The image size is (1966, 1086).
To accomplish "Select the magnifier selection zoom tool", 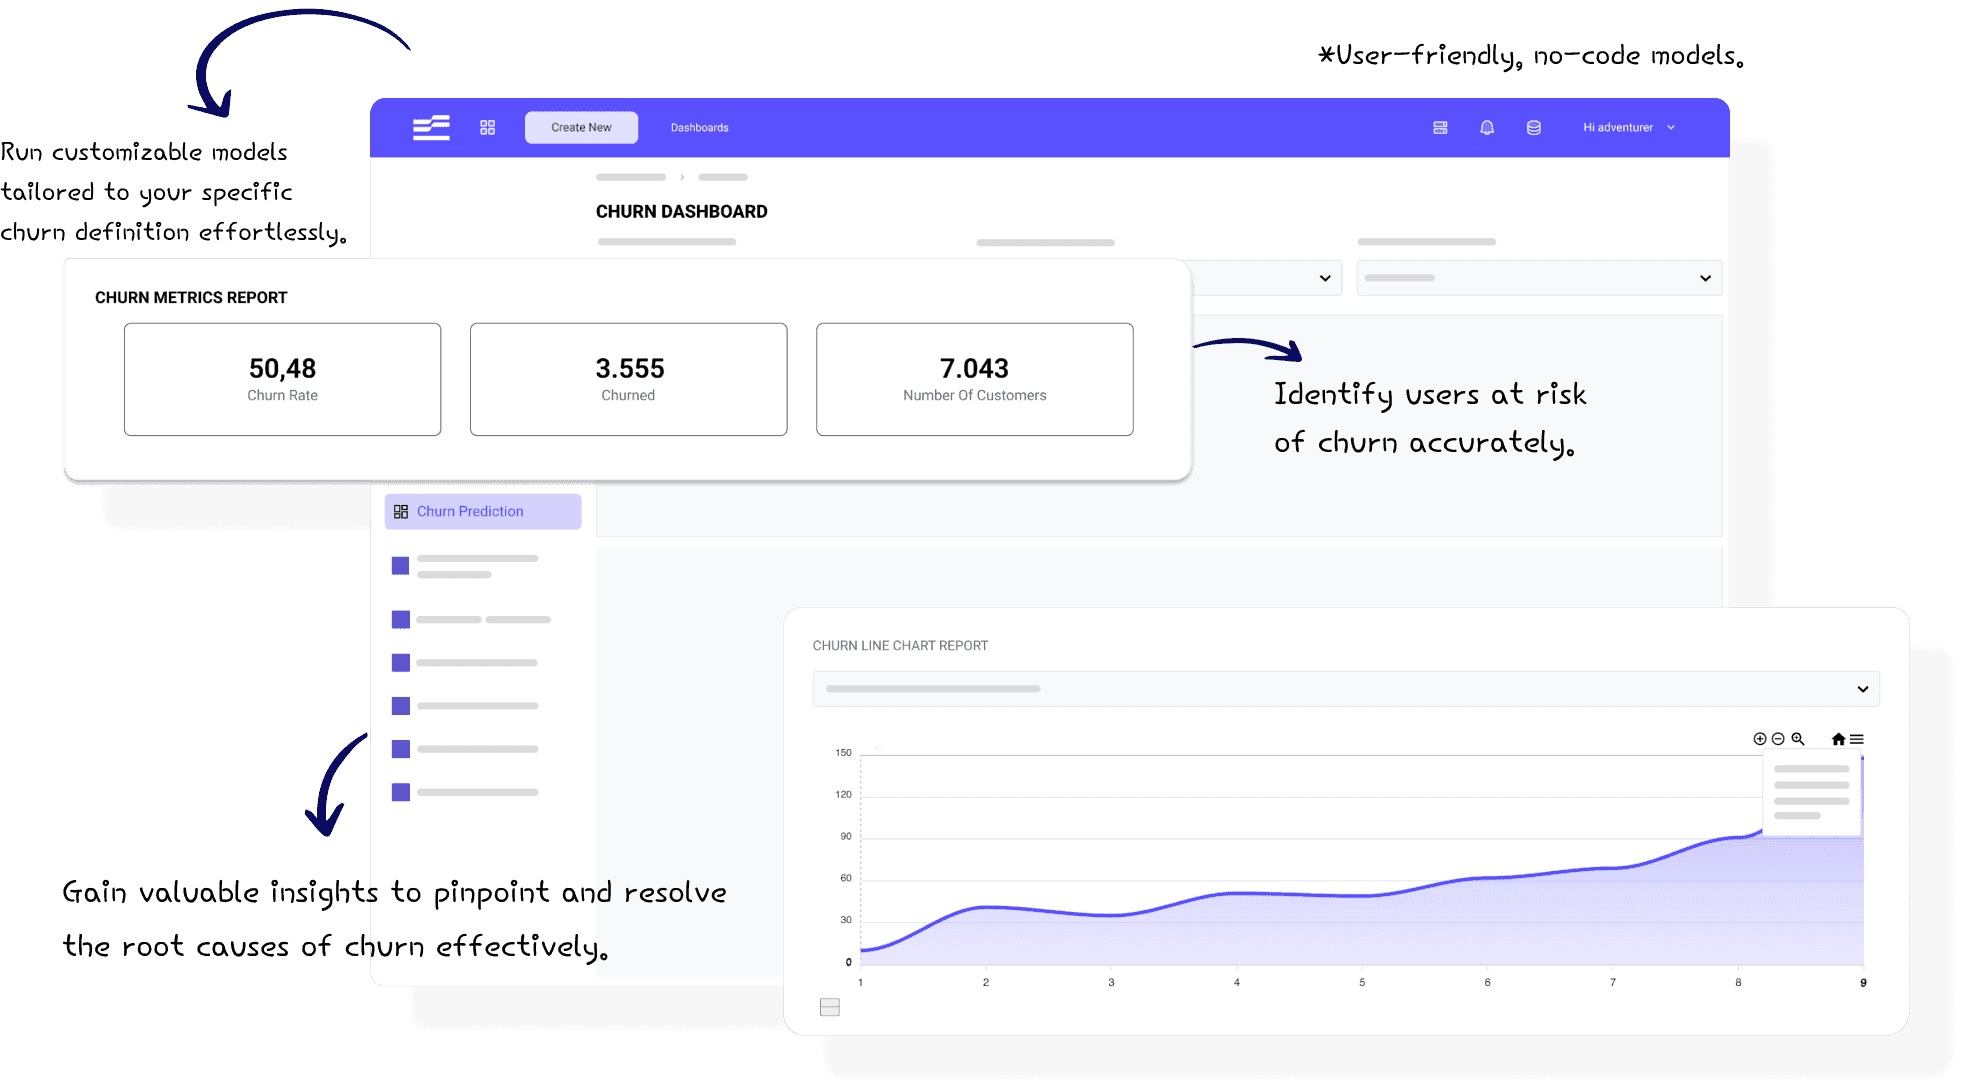I will (x=1797, y=739).
